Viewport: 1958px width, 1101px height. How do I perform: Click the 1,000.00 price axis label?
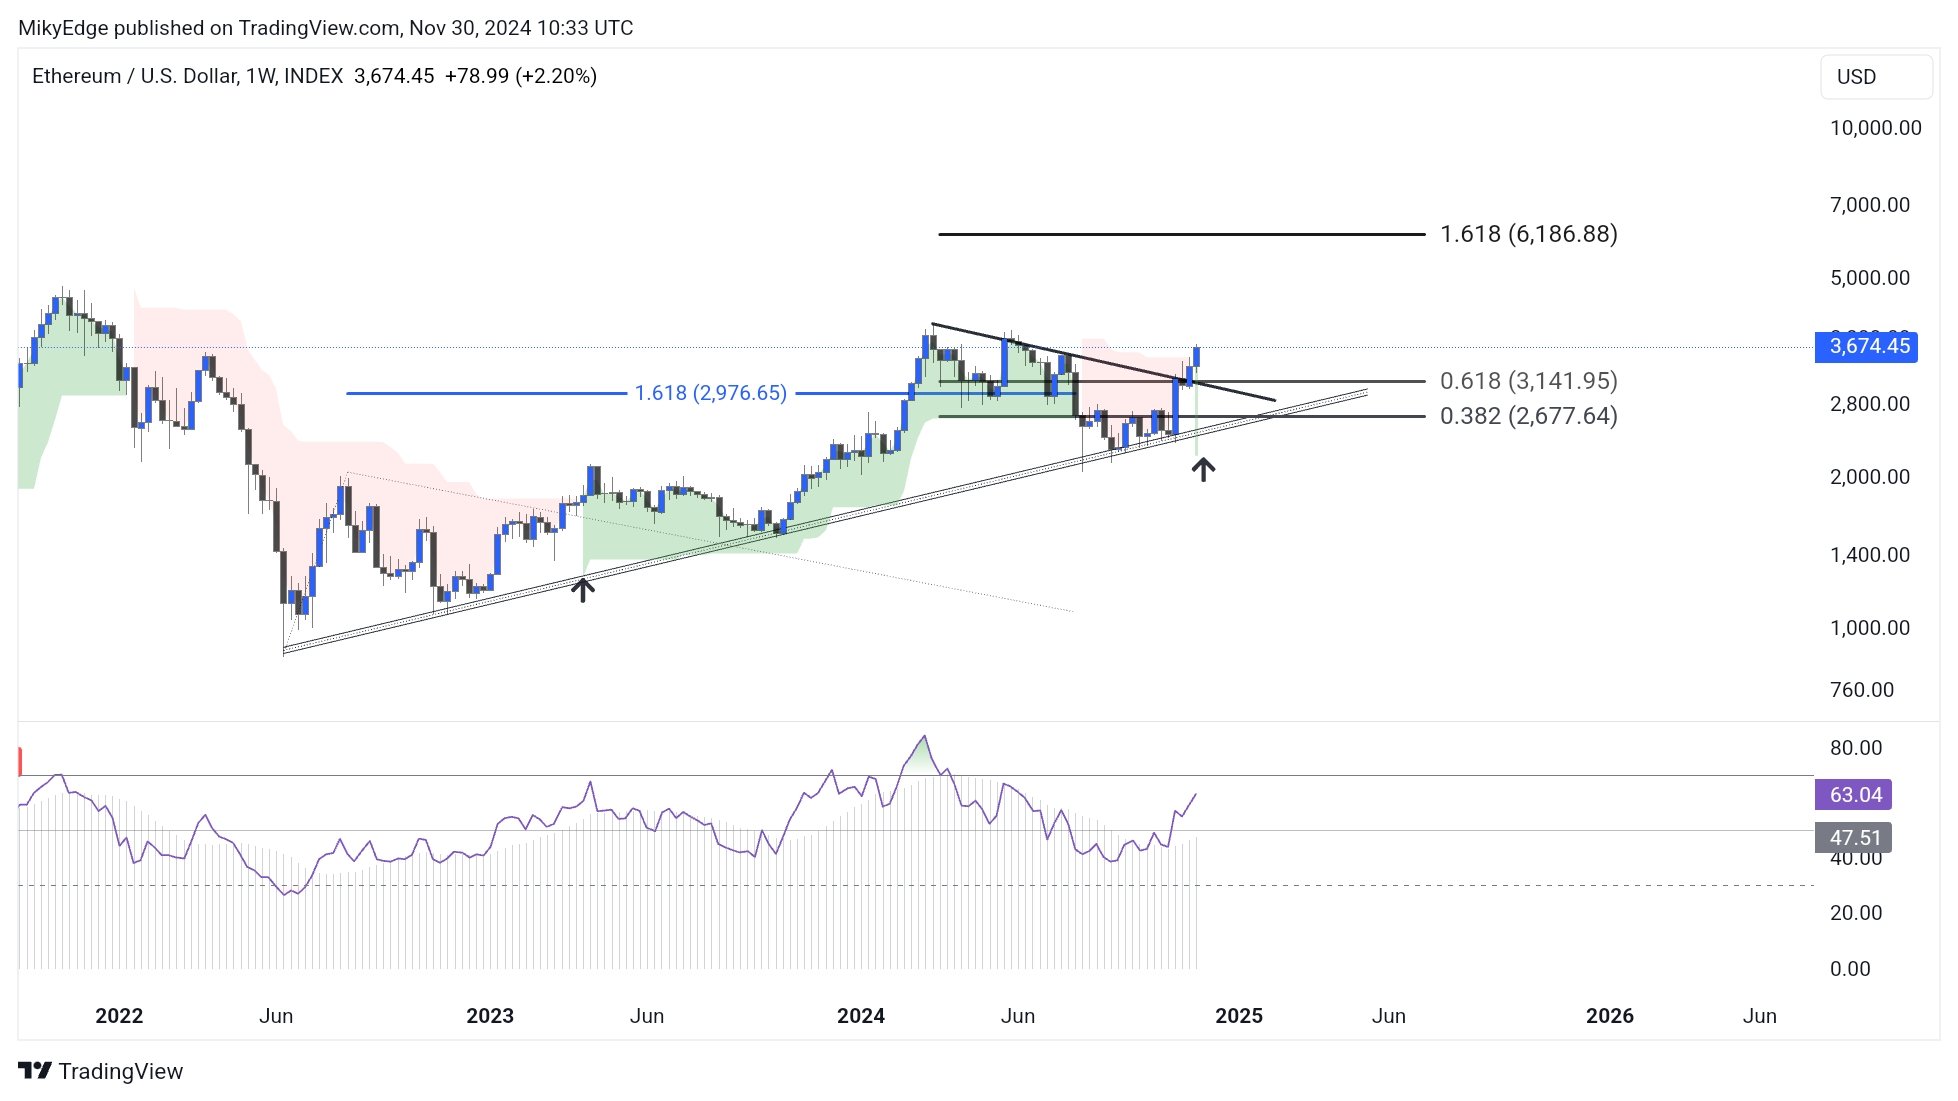coord(1869,628)
